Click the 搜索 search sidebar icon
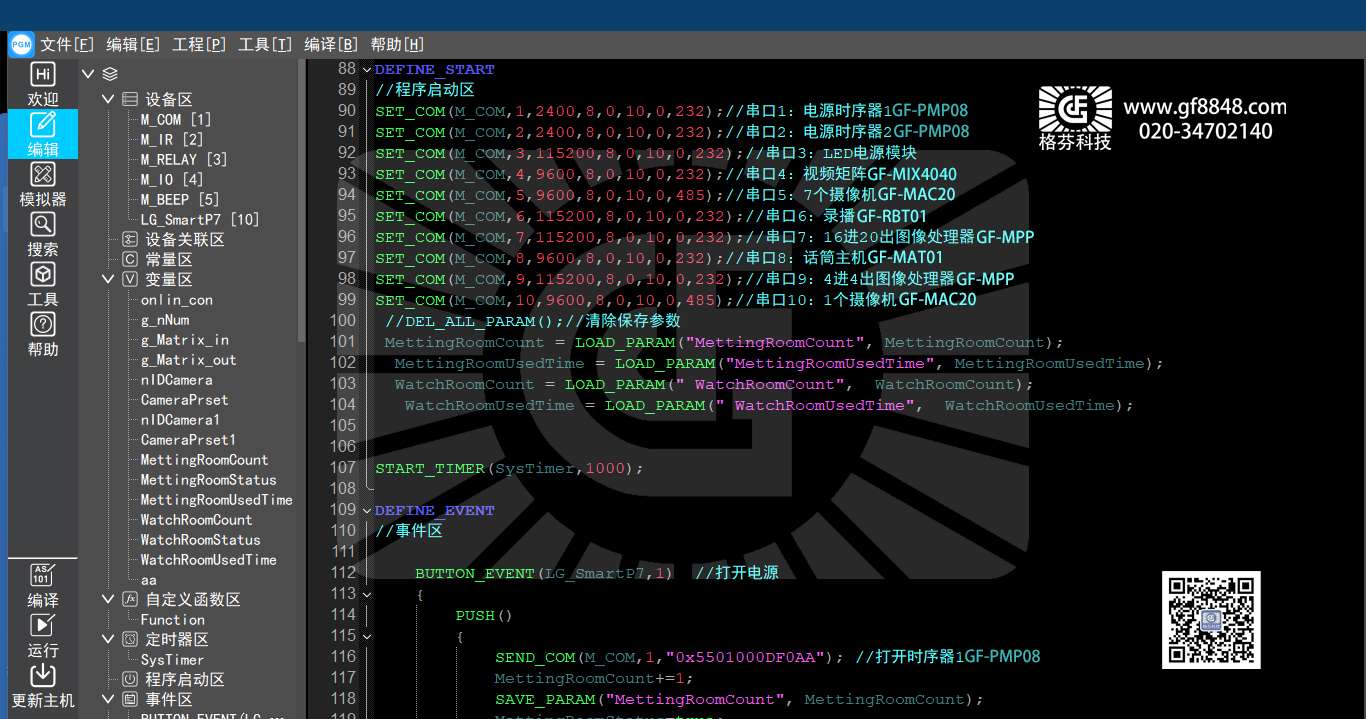This screenshot has height=719, width=1366. click(42, 234)
